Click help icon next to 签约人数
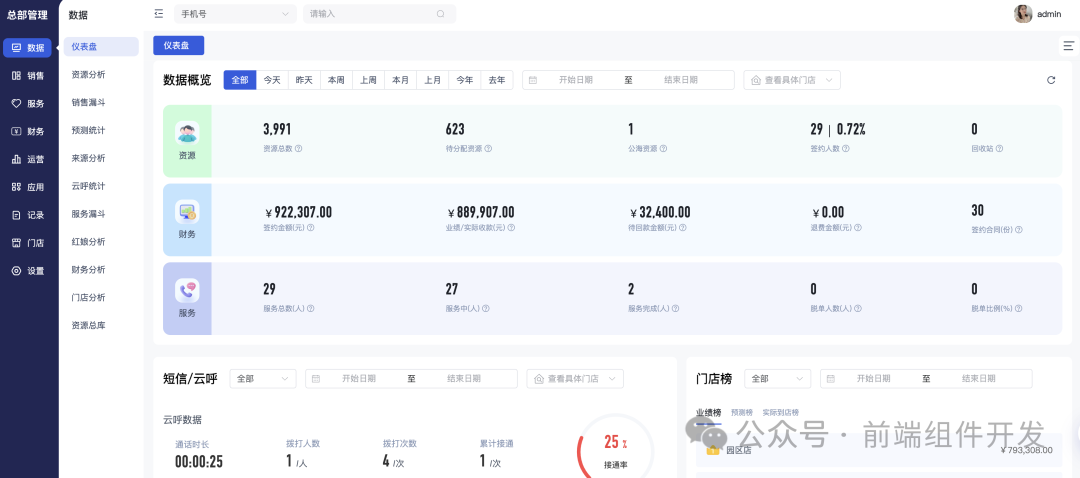The image size is (1080, 478). 846,148
